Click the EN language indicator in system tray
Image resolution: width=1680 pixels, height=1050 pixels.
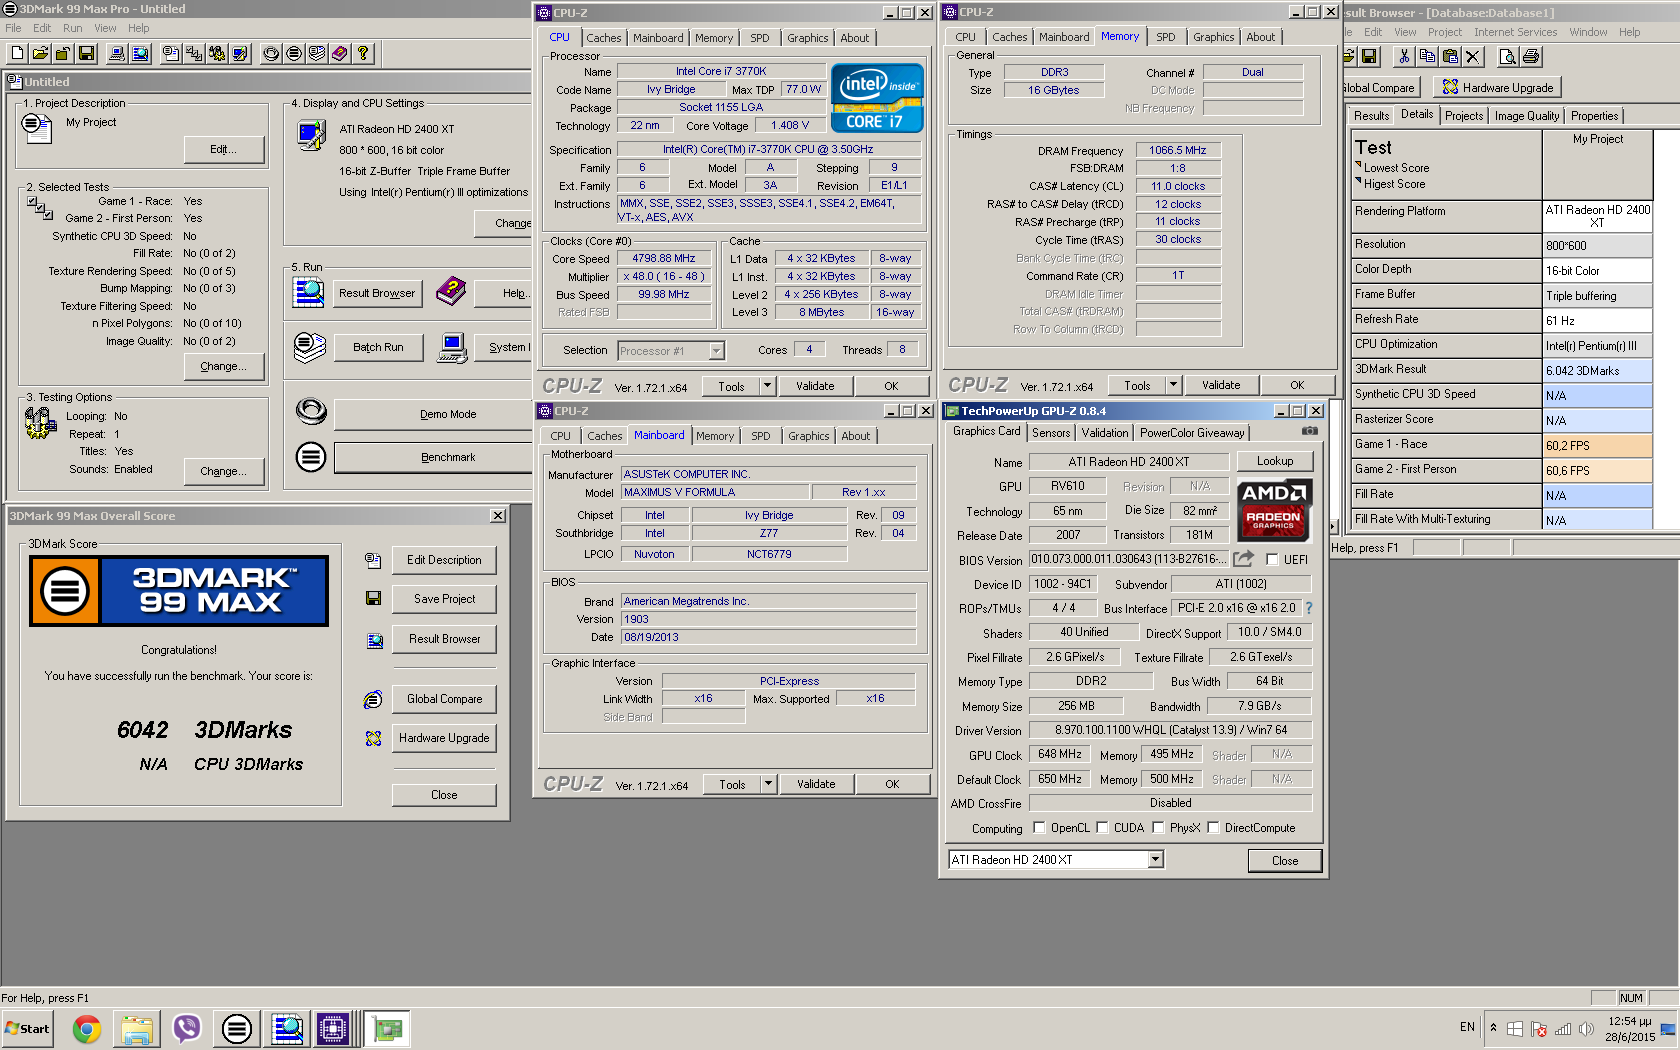1467,1027
